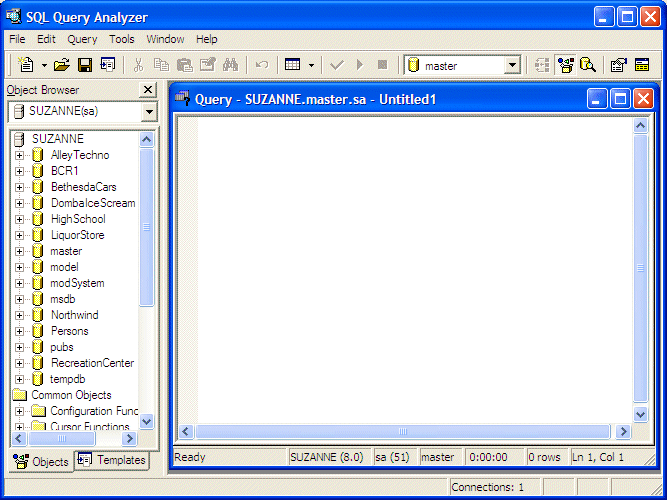Toggle the Object Browser toolbar icon
Viewport: 667px width, 500px height.
(565, 65)
